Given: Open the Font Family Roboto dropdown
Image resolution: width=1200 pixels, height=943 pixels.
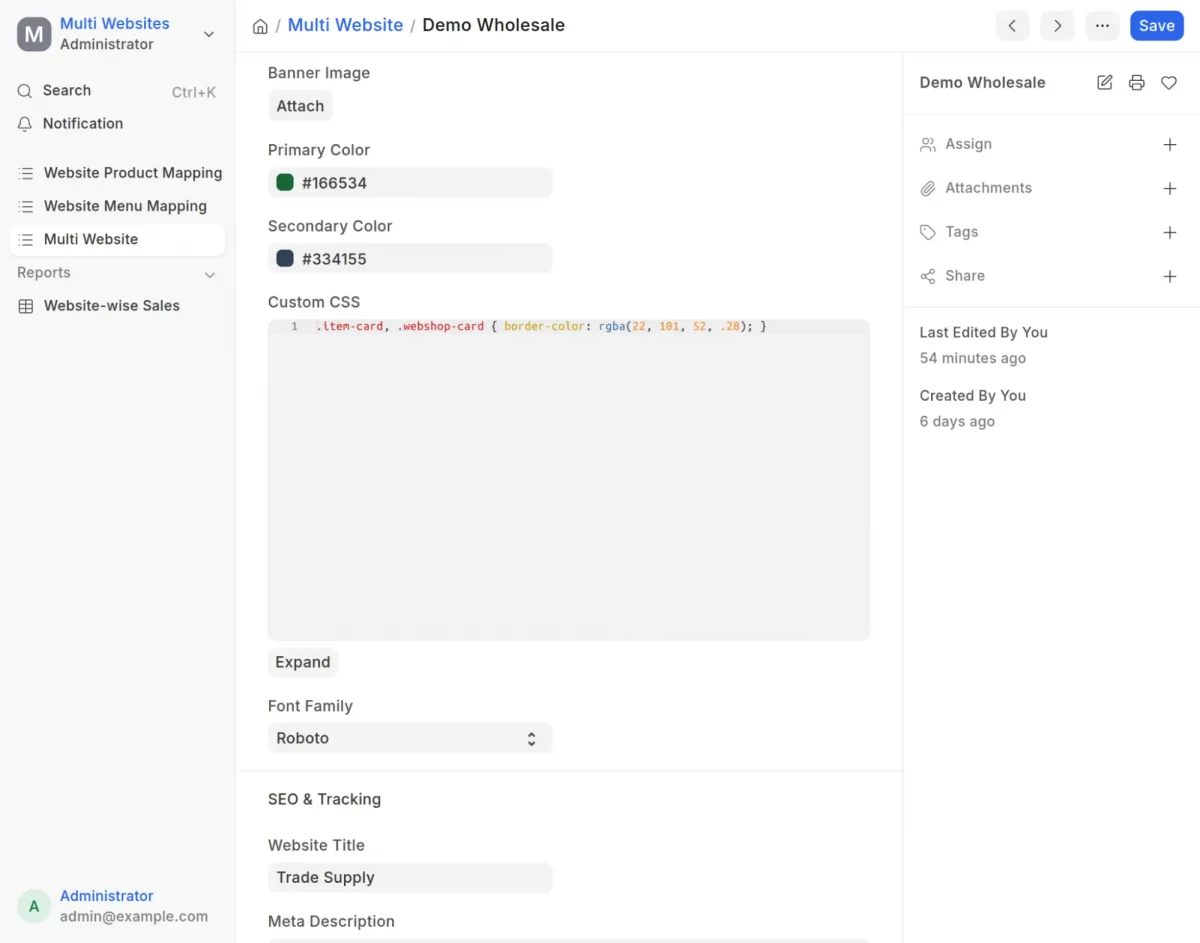Looking at the screenshot, I should (410, 738).
